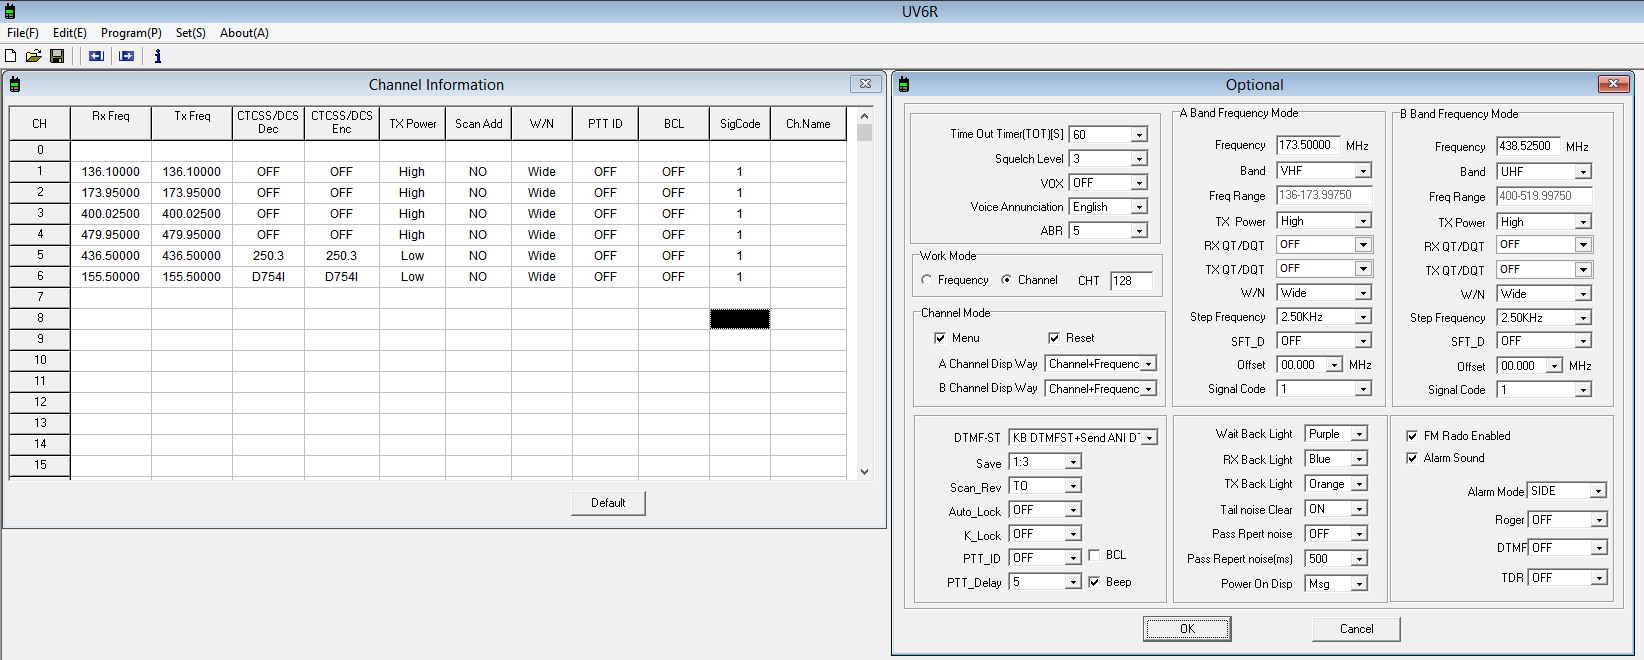Open the A Channel Disp Way dropdown
Screen dimensions: 1644x660
[1149, 364]
